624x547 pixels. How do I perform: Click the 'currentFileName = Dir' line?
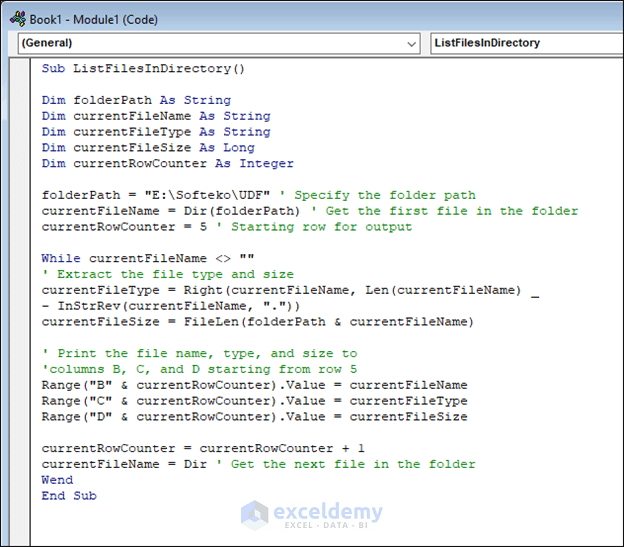[258, 464]
